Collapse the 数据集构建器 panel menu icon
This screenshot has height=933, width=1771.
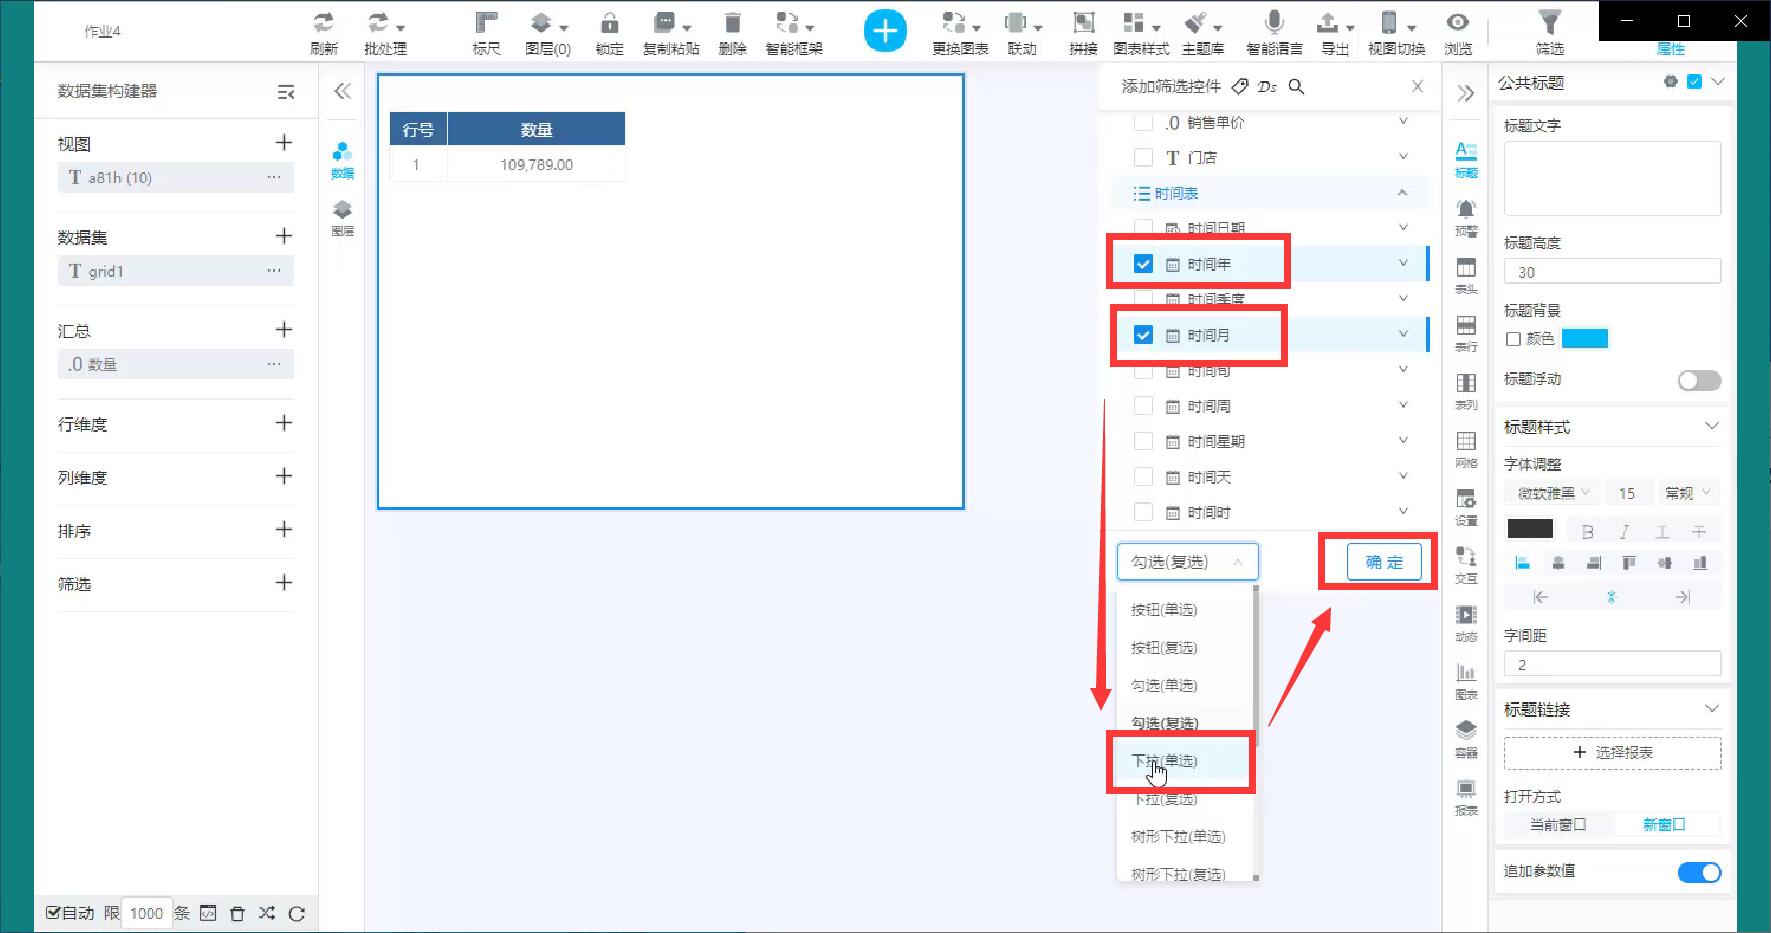tap(286, 92)
